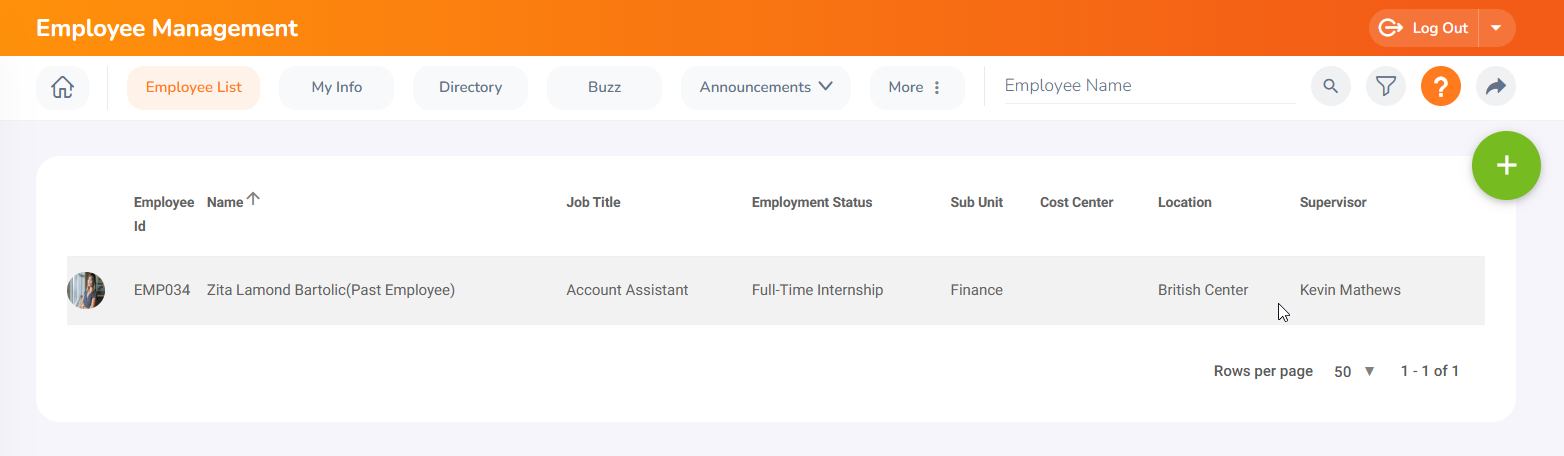Click the Log Out icon
The height and width of the screenshot is (456, 1564).
coord(1390,28)
